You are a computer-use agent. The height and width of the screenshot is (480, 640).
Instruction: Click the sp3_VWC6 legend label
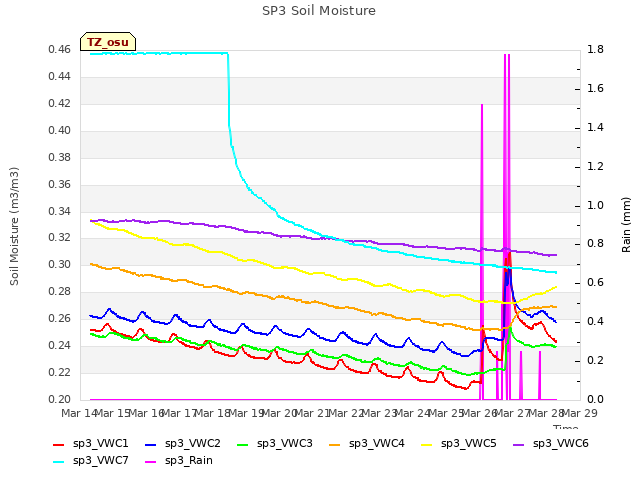(560, 443)
